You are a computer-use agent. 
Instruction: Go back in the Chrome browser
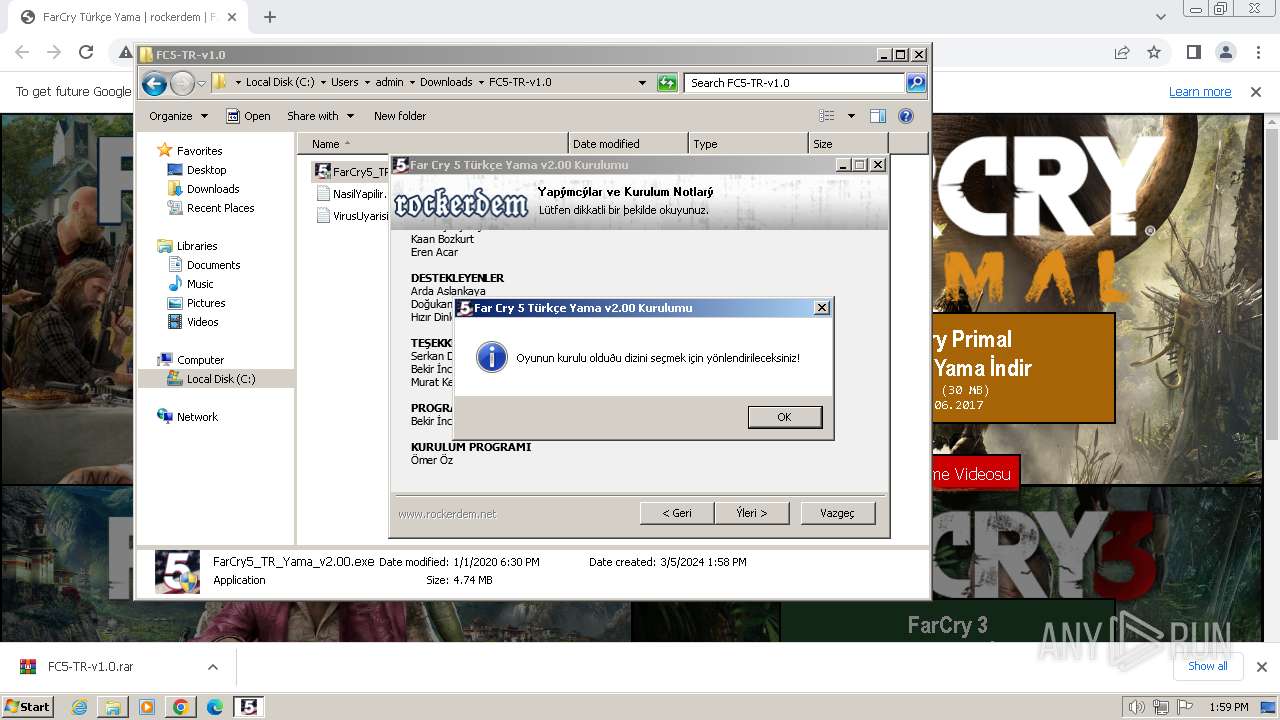click(22, 52)
